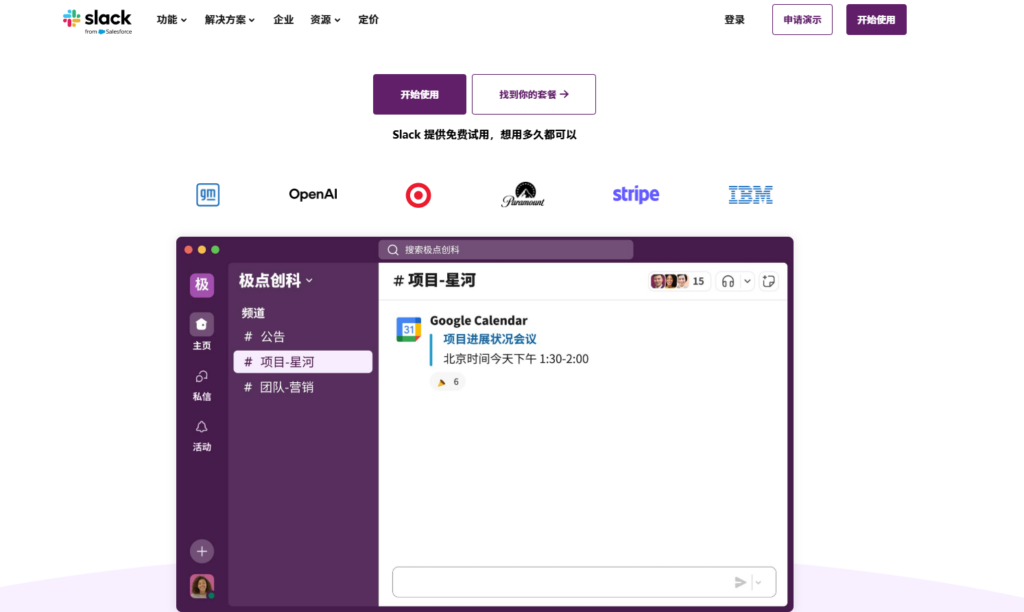Click the send message arrow icon
Image resolution: width=1024 pixels, height=612 pixels.
(740, 581)
